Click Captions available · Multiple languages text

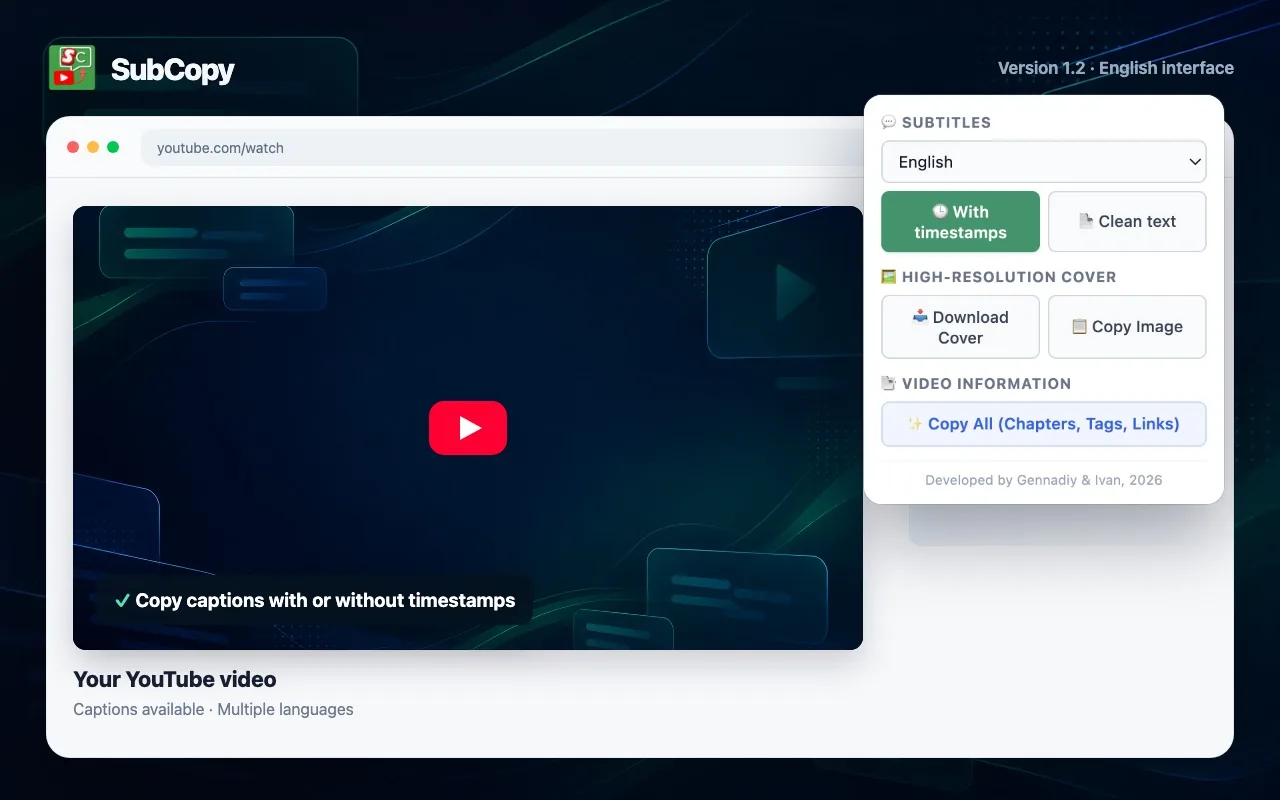[213, 709]
